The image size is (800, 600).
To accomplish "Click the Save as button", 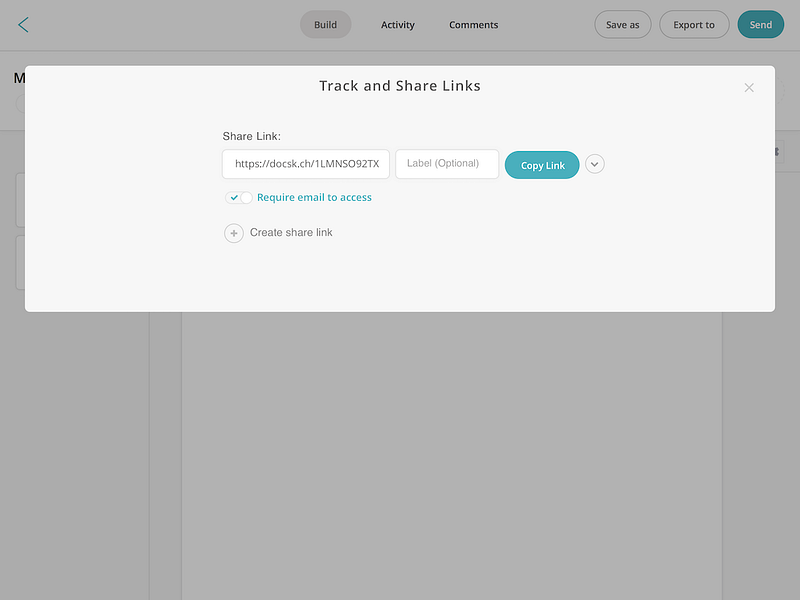I will pos(622,24).
